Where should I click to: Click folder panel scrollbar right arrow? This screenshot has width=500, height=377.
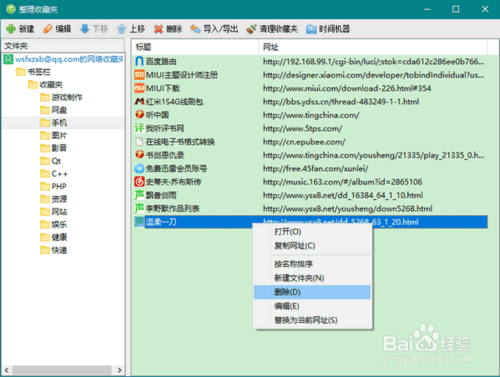point(119,370)
